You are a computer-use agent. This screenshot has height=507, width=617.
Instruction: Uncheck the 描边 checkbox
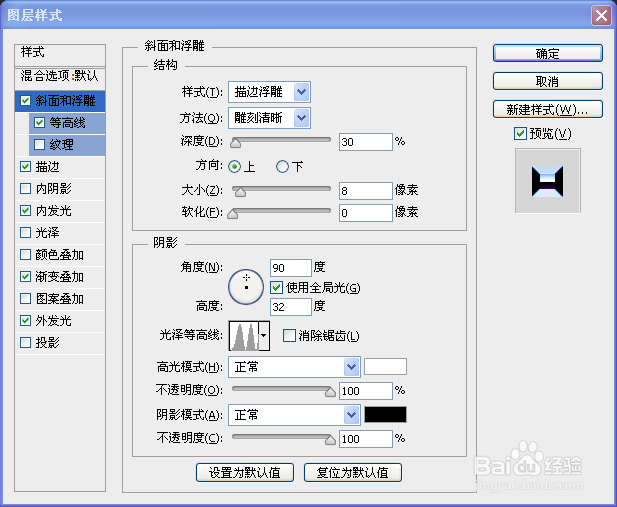(x=25, y=167)
